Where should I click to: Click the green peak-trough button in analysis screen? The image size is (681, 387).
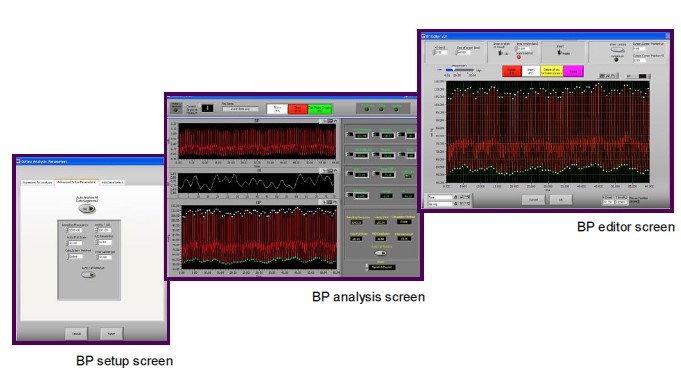(x=320, y=109)
